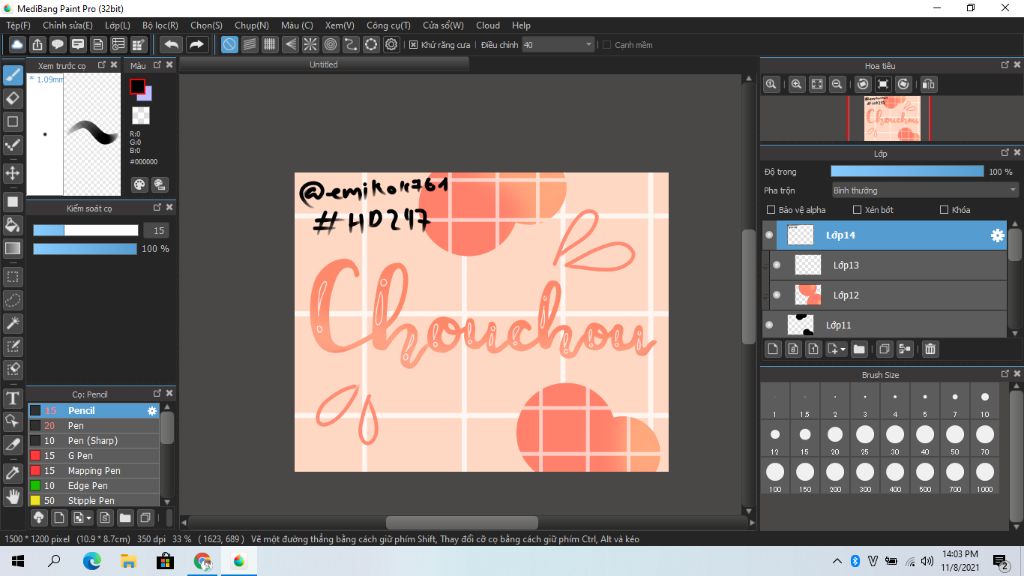Expand the add brush dropdown arrow
This screenshot has height=576, width=1024.
pos(89,518)
